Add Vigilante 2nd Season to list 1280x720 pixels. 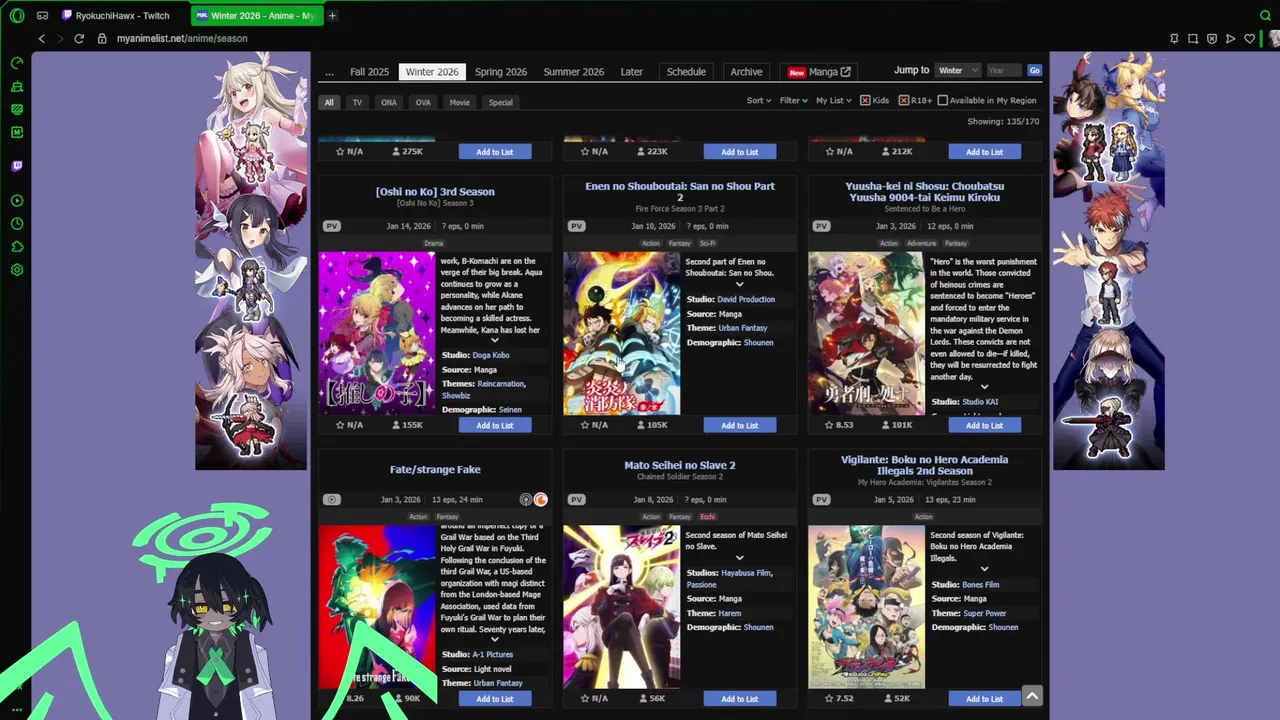pos(985,699)
